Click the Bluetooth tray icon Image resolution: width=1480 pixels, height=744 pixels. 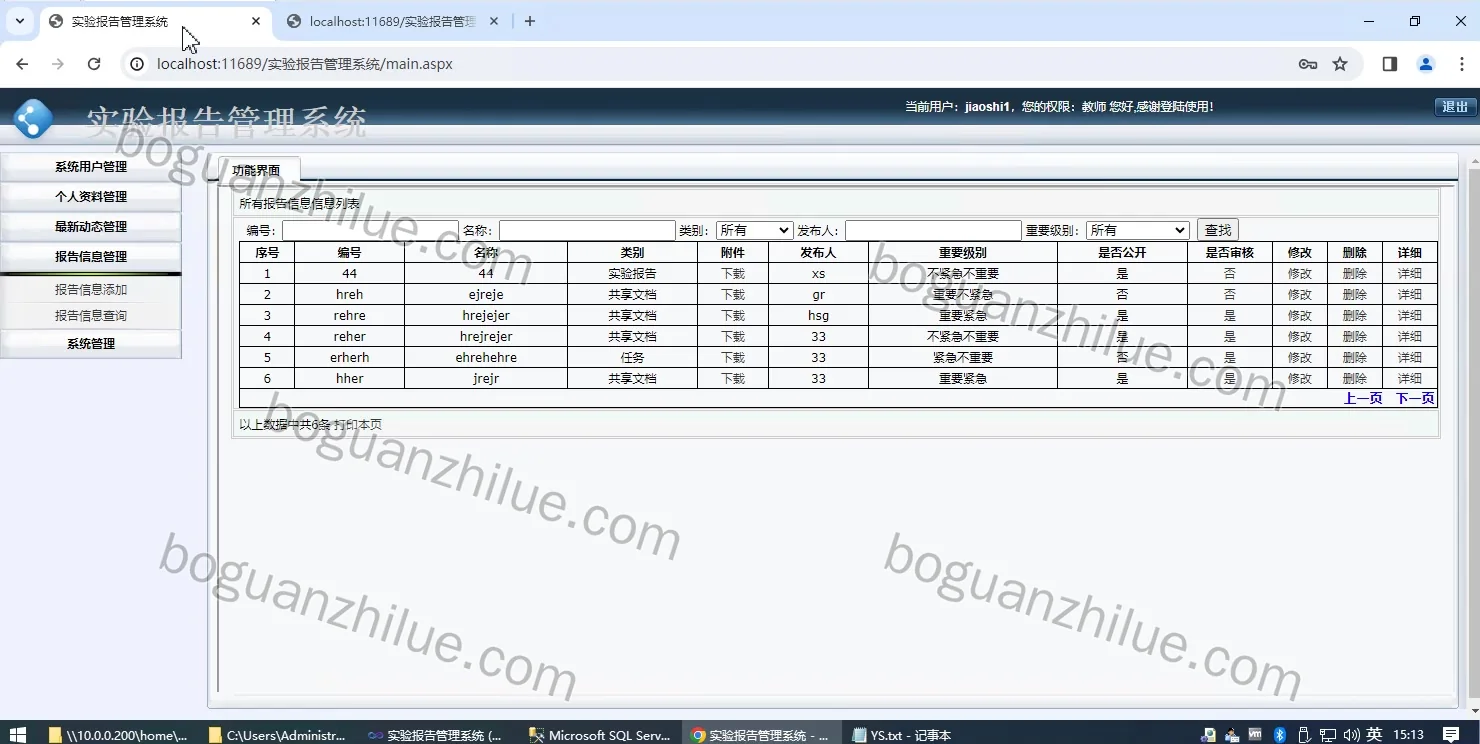pos(1279,735)
